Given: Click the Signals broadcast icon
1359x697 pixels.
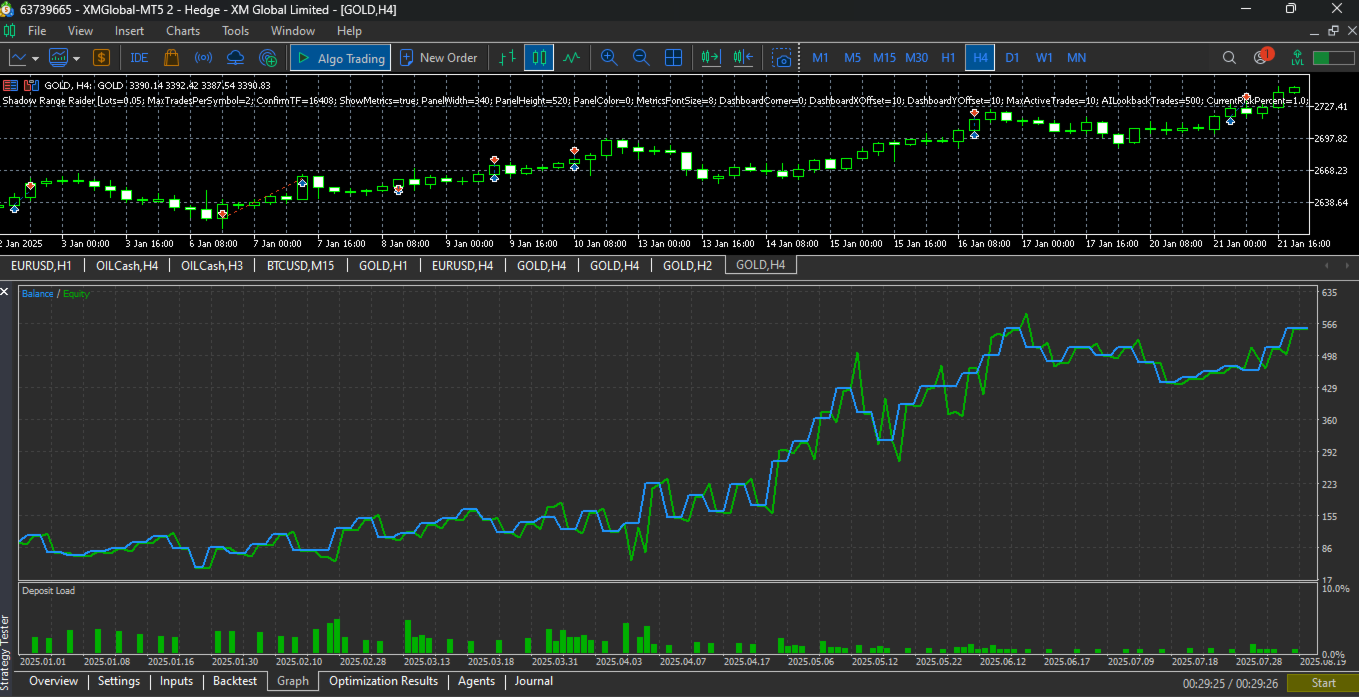Looking at the screenshot, I should click(x=203, y=58).
